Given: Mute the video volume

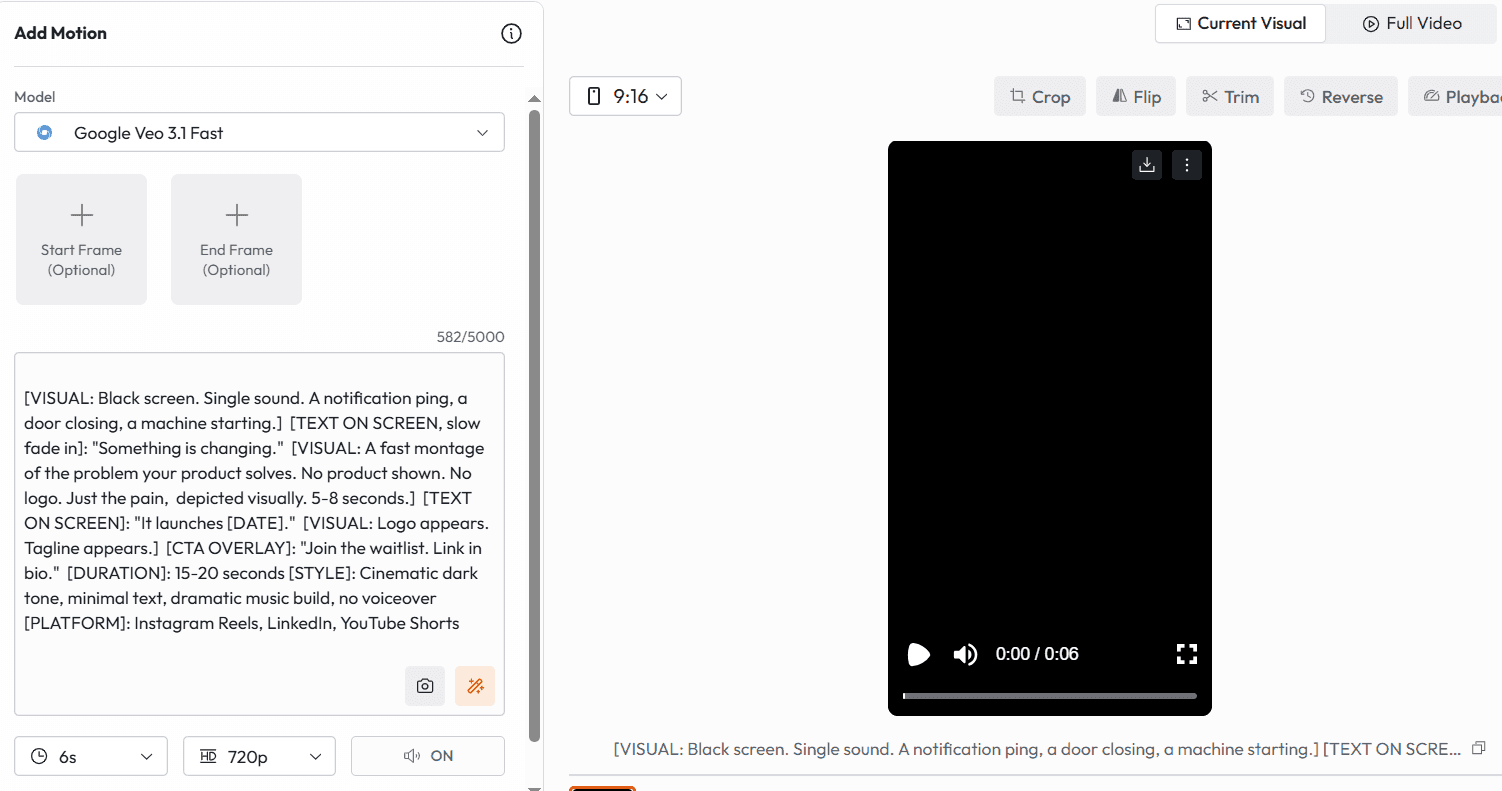Looking at the screenshot, I should [x=965, y=654].
